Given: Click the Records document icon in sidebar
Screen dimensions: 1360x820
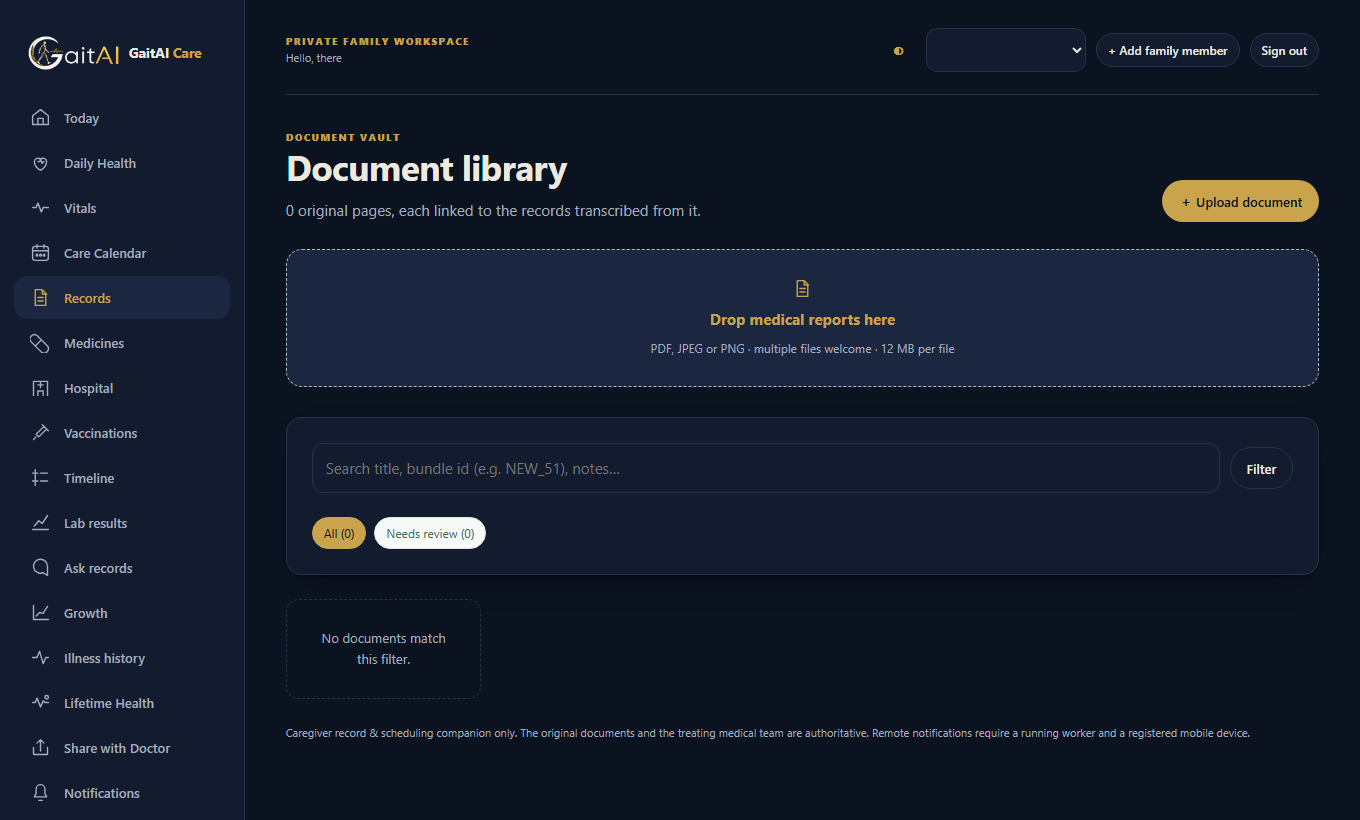Looking at the screenshot, I should pos(40,298).
